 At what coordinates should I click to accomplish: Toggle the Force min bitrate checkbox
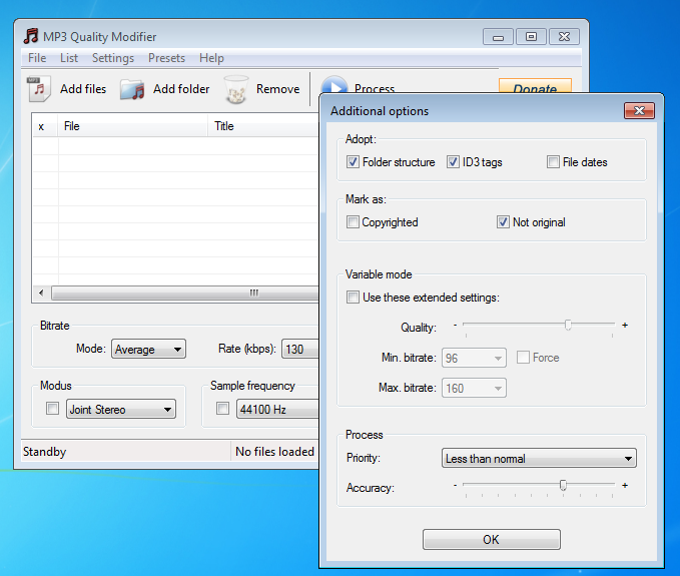click(523, 357)
